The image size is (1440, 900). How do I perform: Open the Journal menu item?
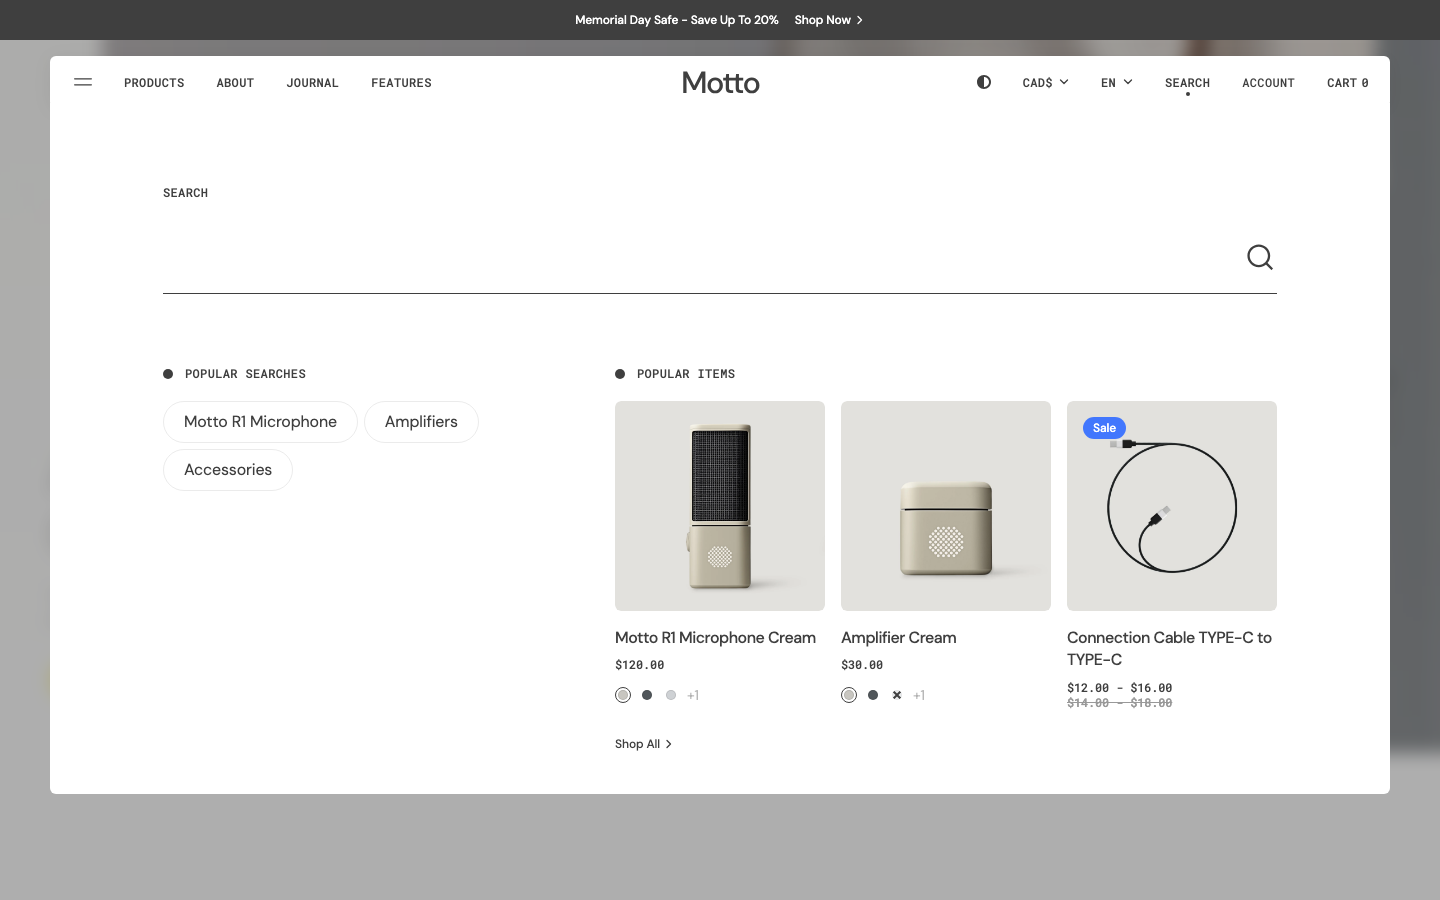click(312, 83)
